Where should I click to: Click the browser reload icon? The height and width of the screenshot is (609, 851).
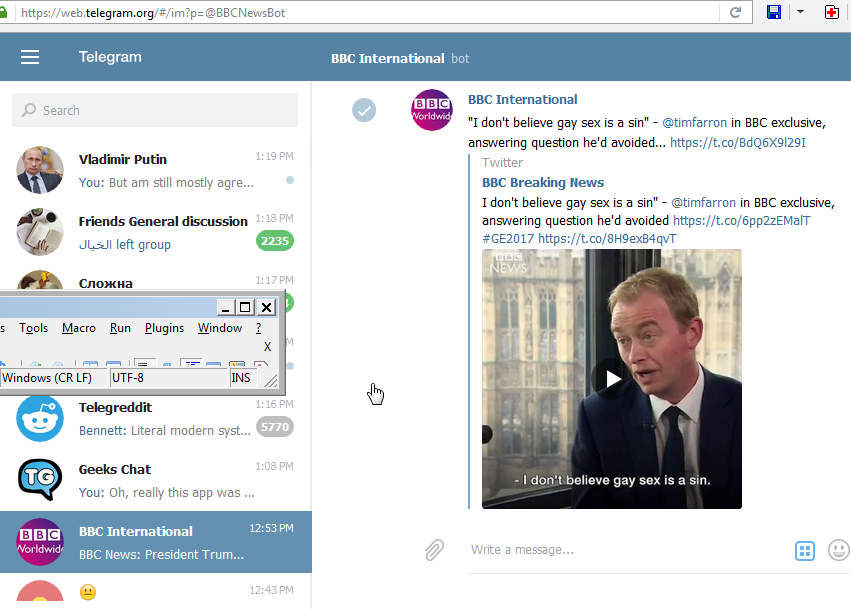(x=735, y=12)
